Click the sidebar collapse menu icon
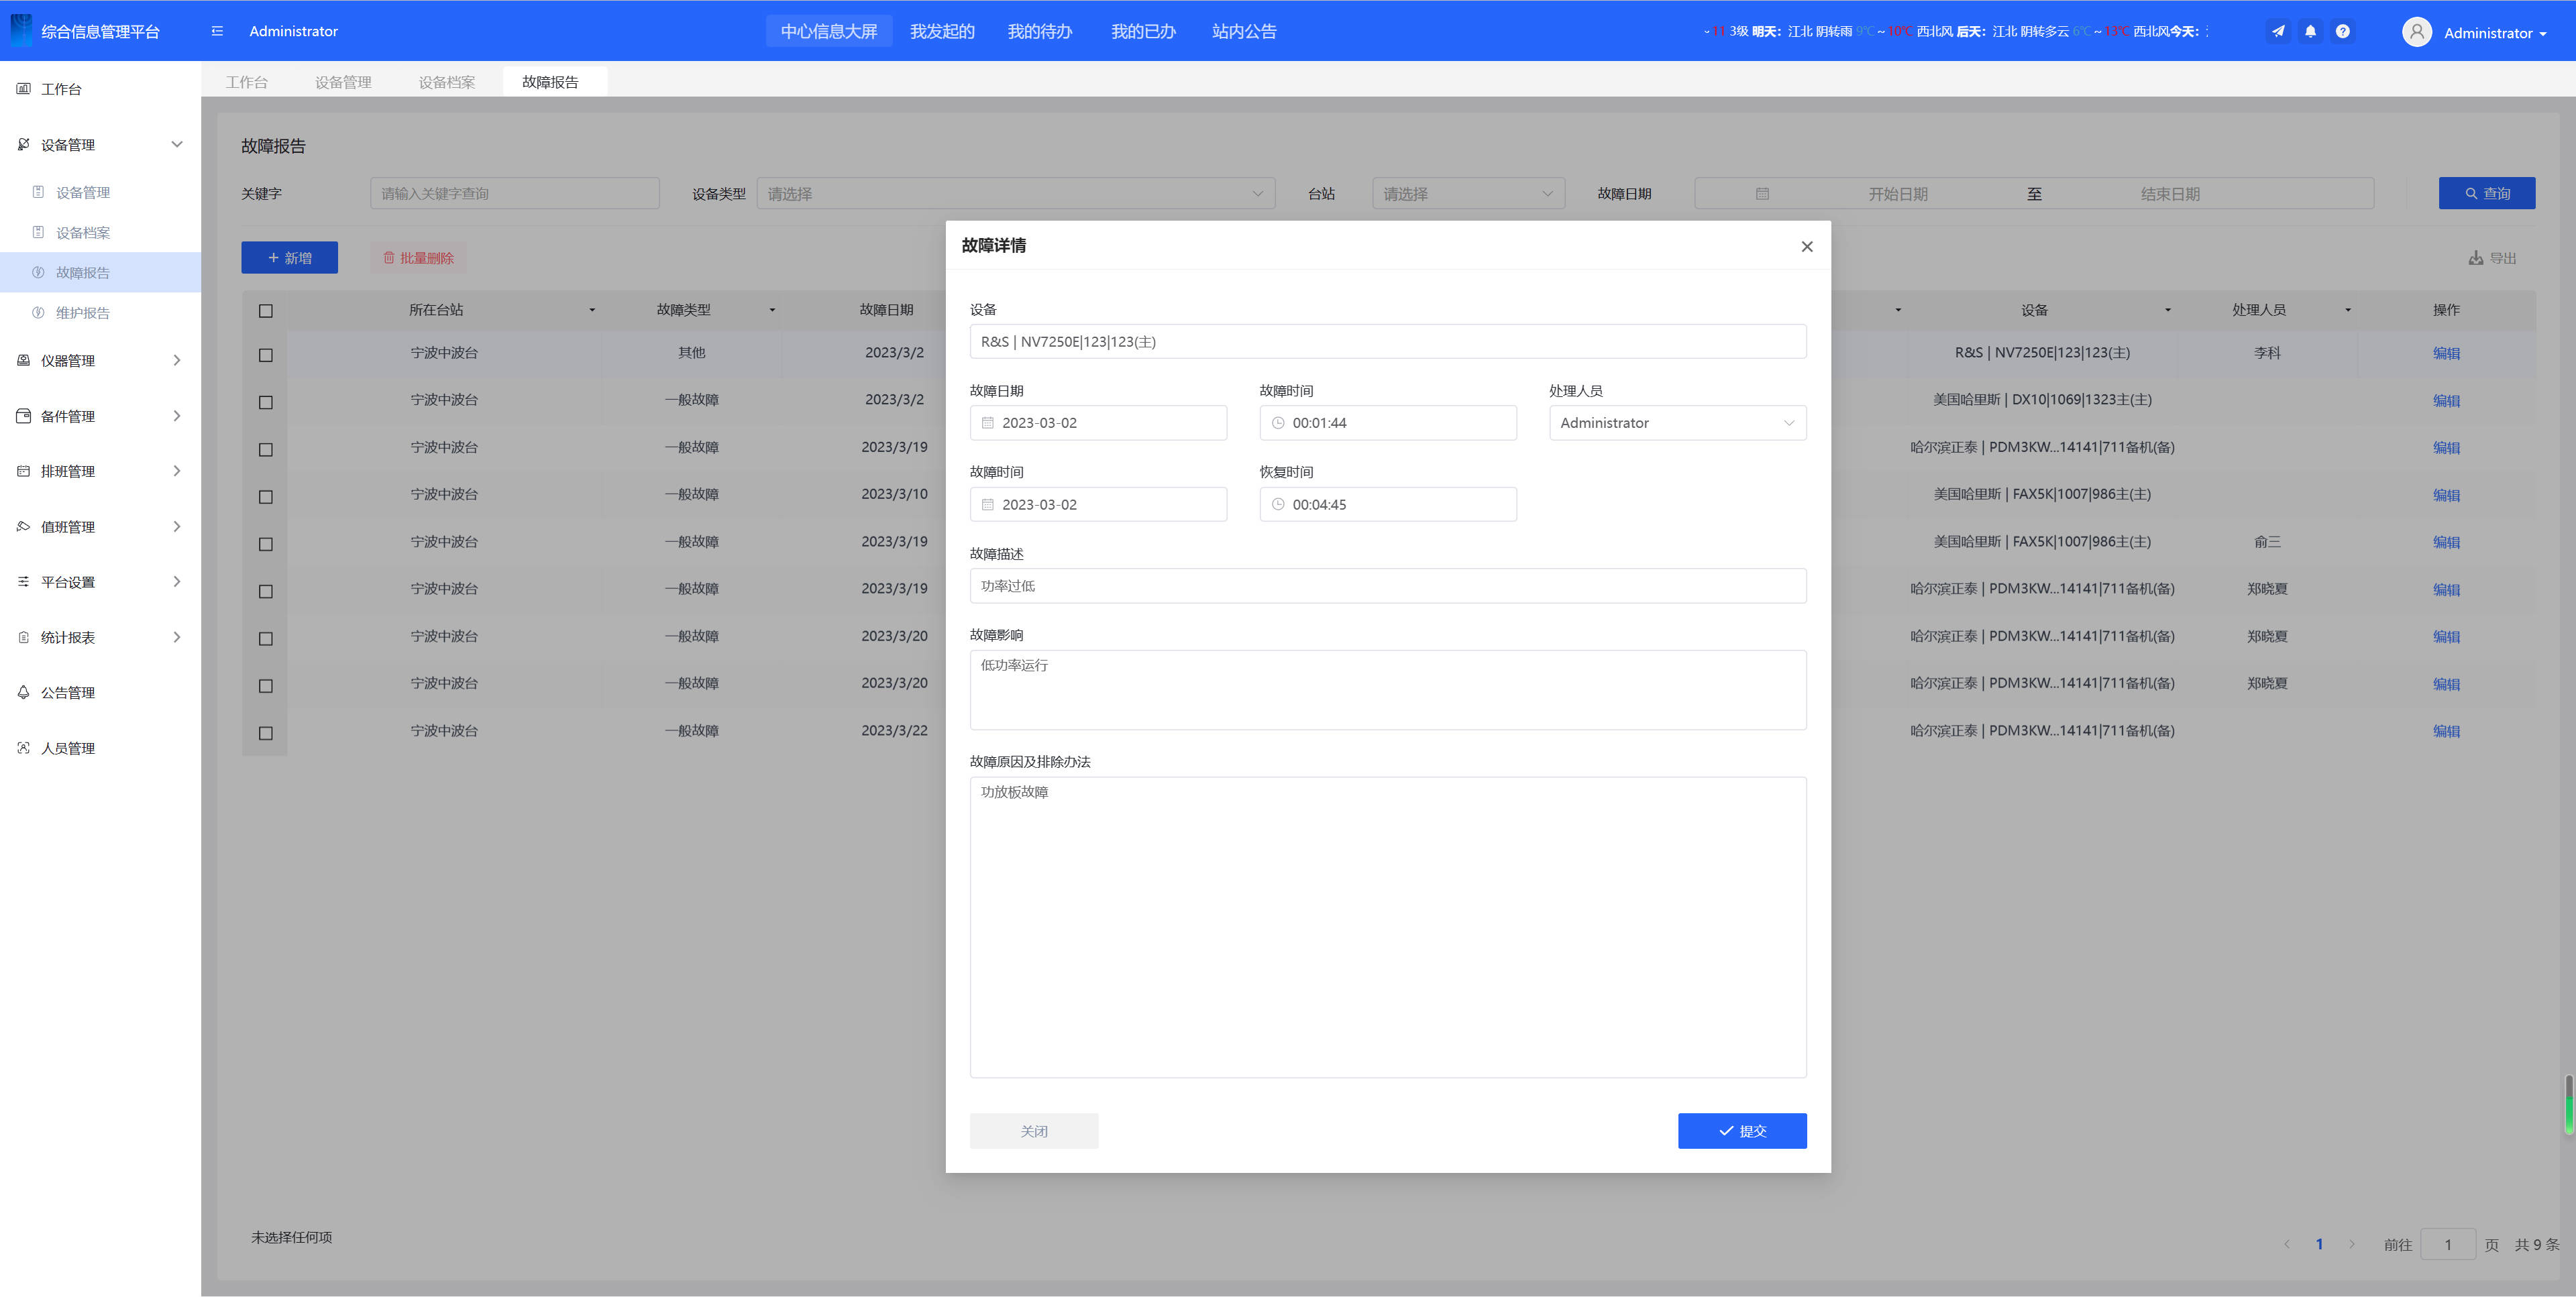2576x1297 pixels. pyautogui.click(x=217, y=31)
